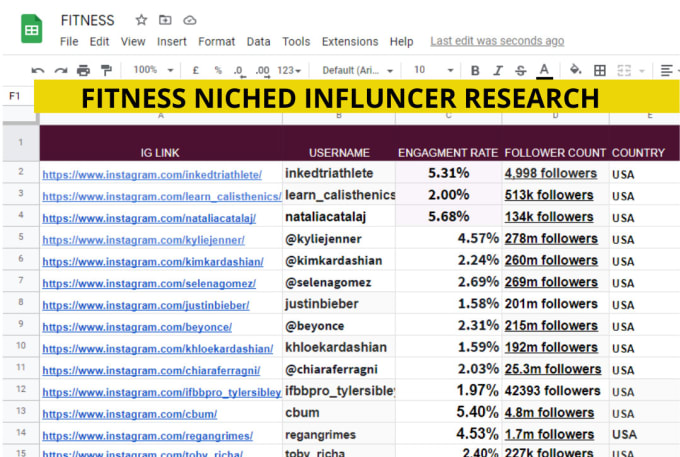This screenshot has width=680, height=457.
Task: Open the regangrimes Instagram link
Action: (147, 436)
